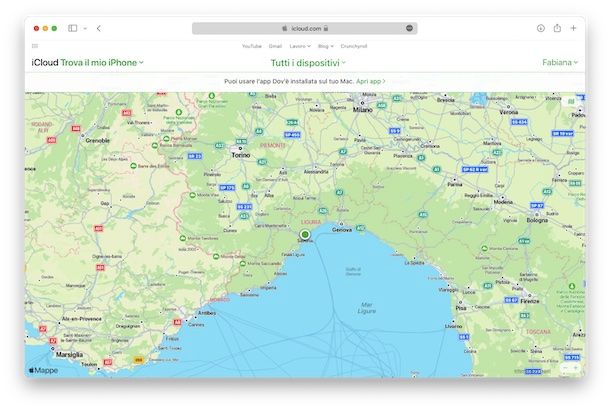Click the Aix-en-Provence label
This screenshot has height=410, width=610.
coord(82,319)
